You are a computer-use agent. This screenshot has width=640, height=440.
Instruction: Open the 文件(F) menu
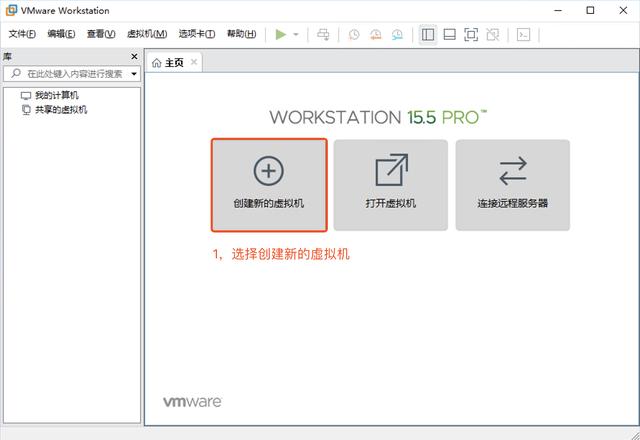tap(22, 34)
